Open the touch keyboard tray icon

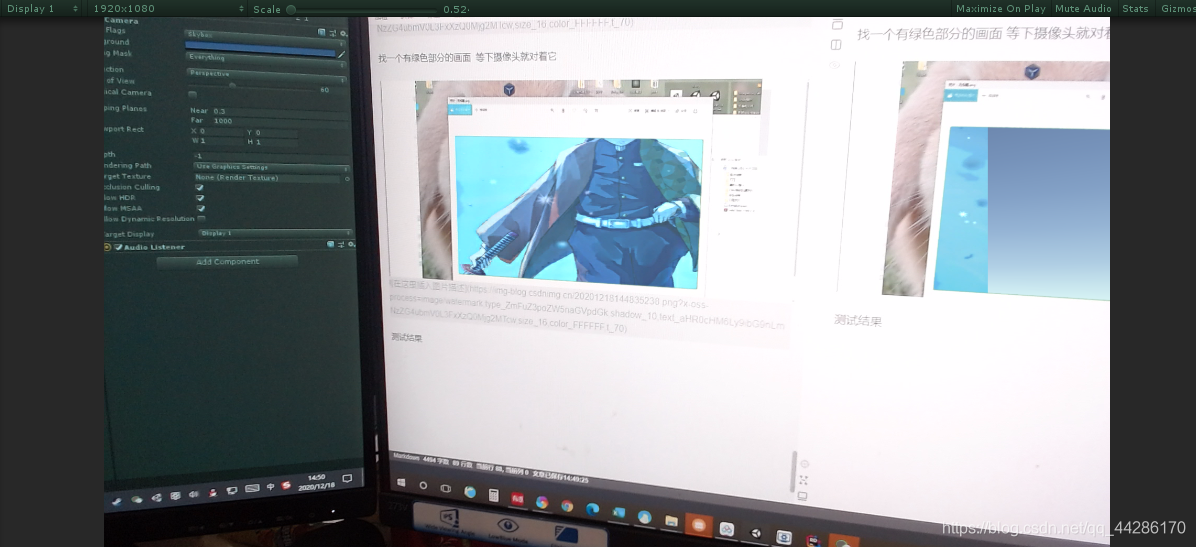[252, 489]
